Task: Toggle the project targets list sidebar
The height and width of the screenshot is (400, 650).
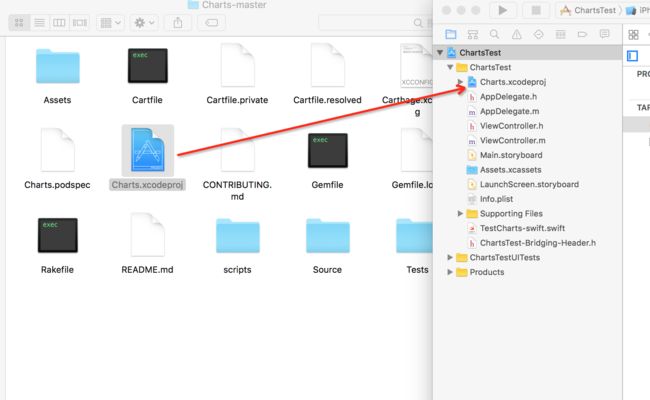Action: pos(633,56)
